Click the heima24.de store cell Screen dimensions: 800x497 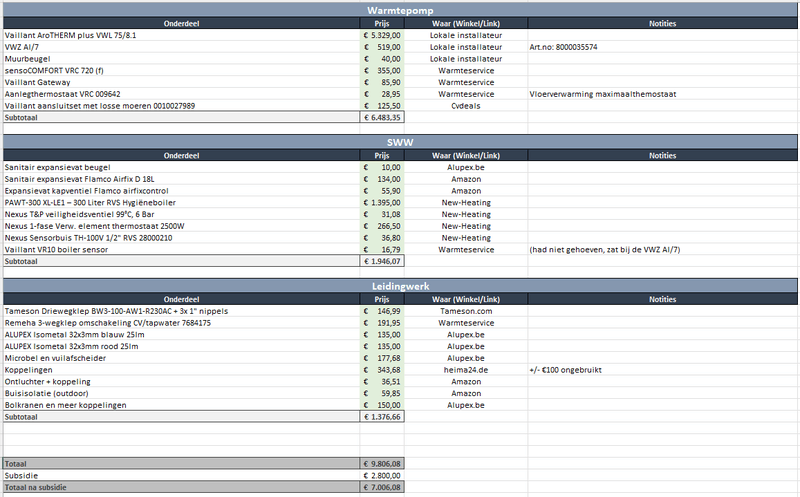466,370
